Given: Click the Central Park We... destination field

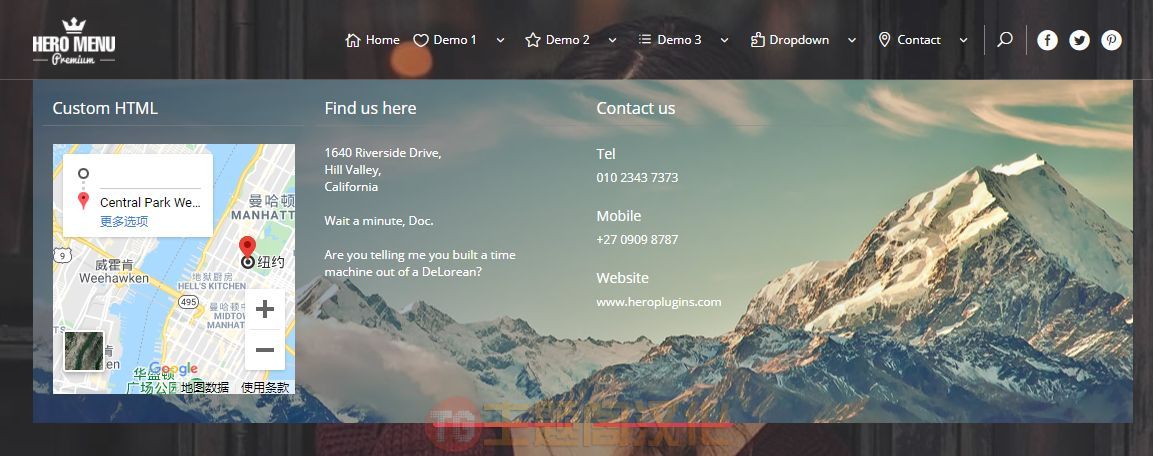Looking at the screenshot, I should [150, 202].
